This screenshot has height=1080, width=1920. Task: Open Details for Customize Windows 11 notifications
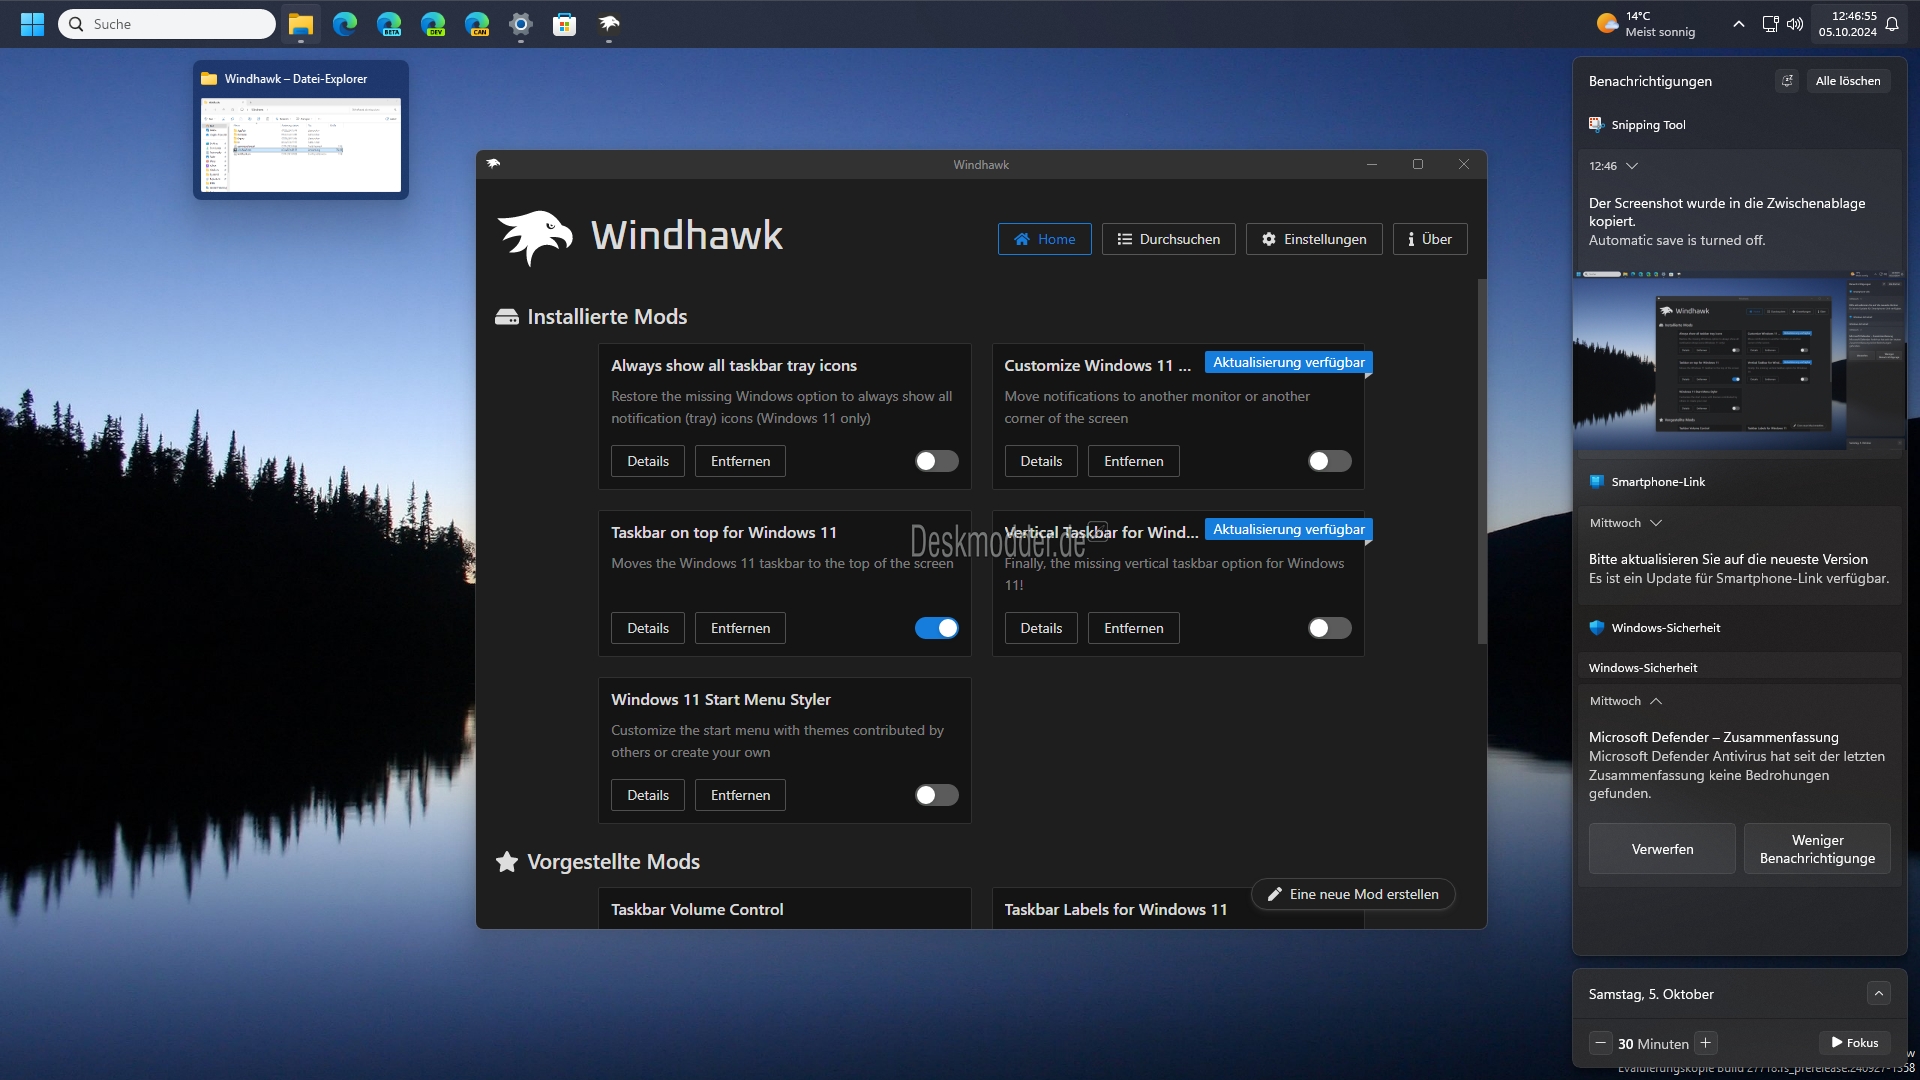1041,461
